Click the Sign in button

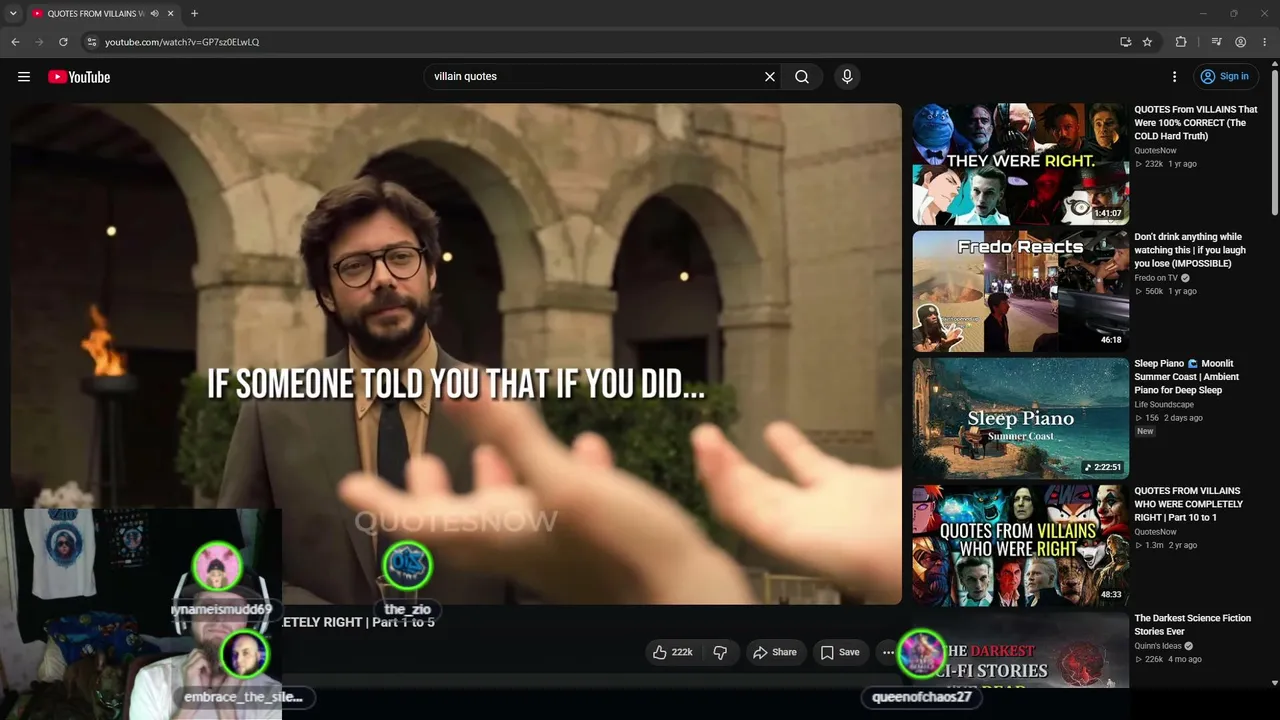point(1225,77)
